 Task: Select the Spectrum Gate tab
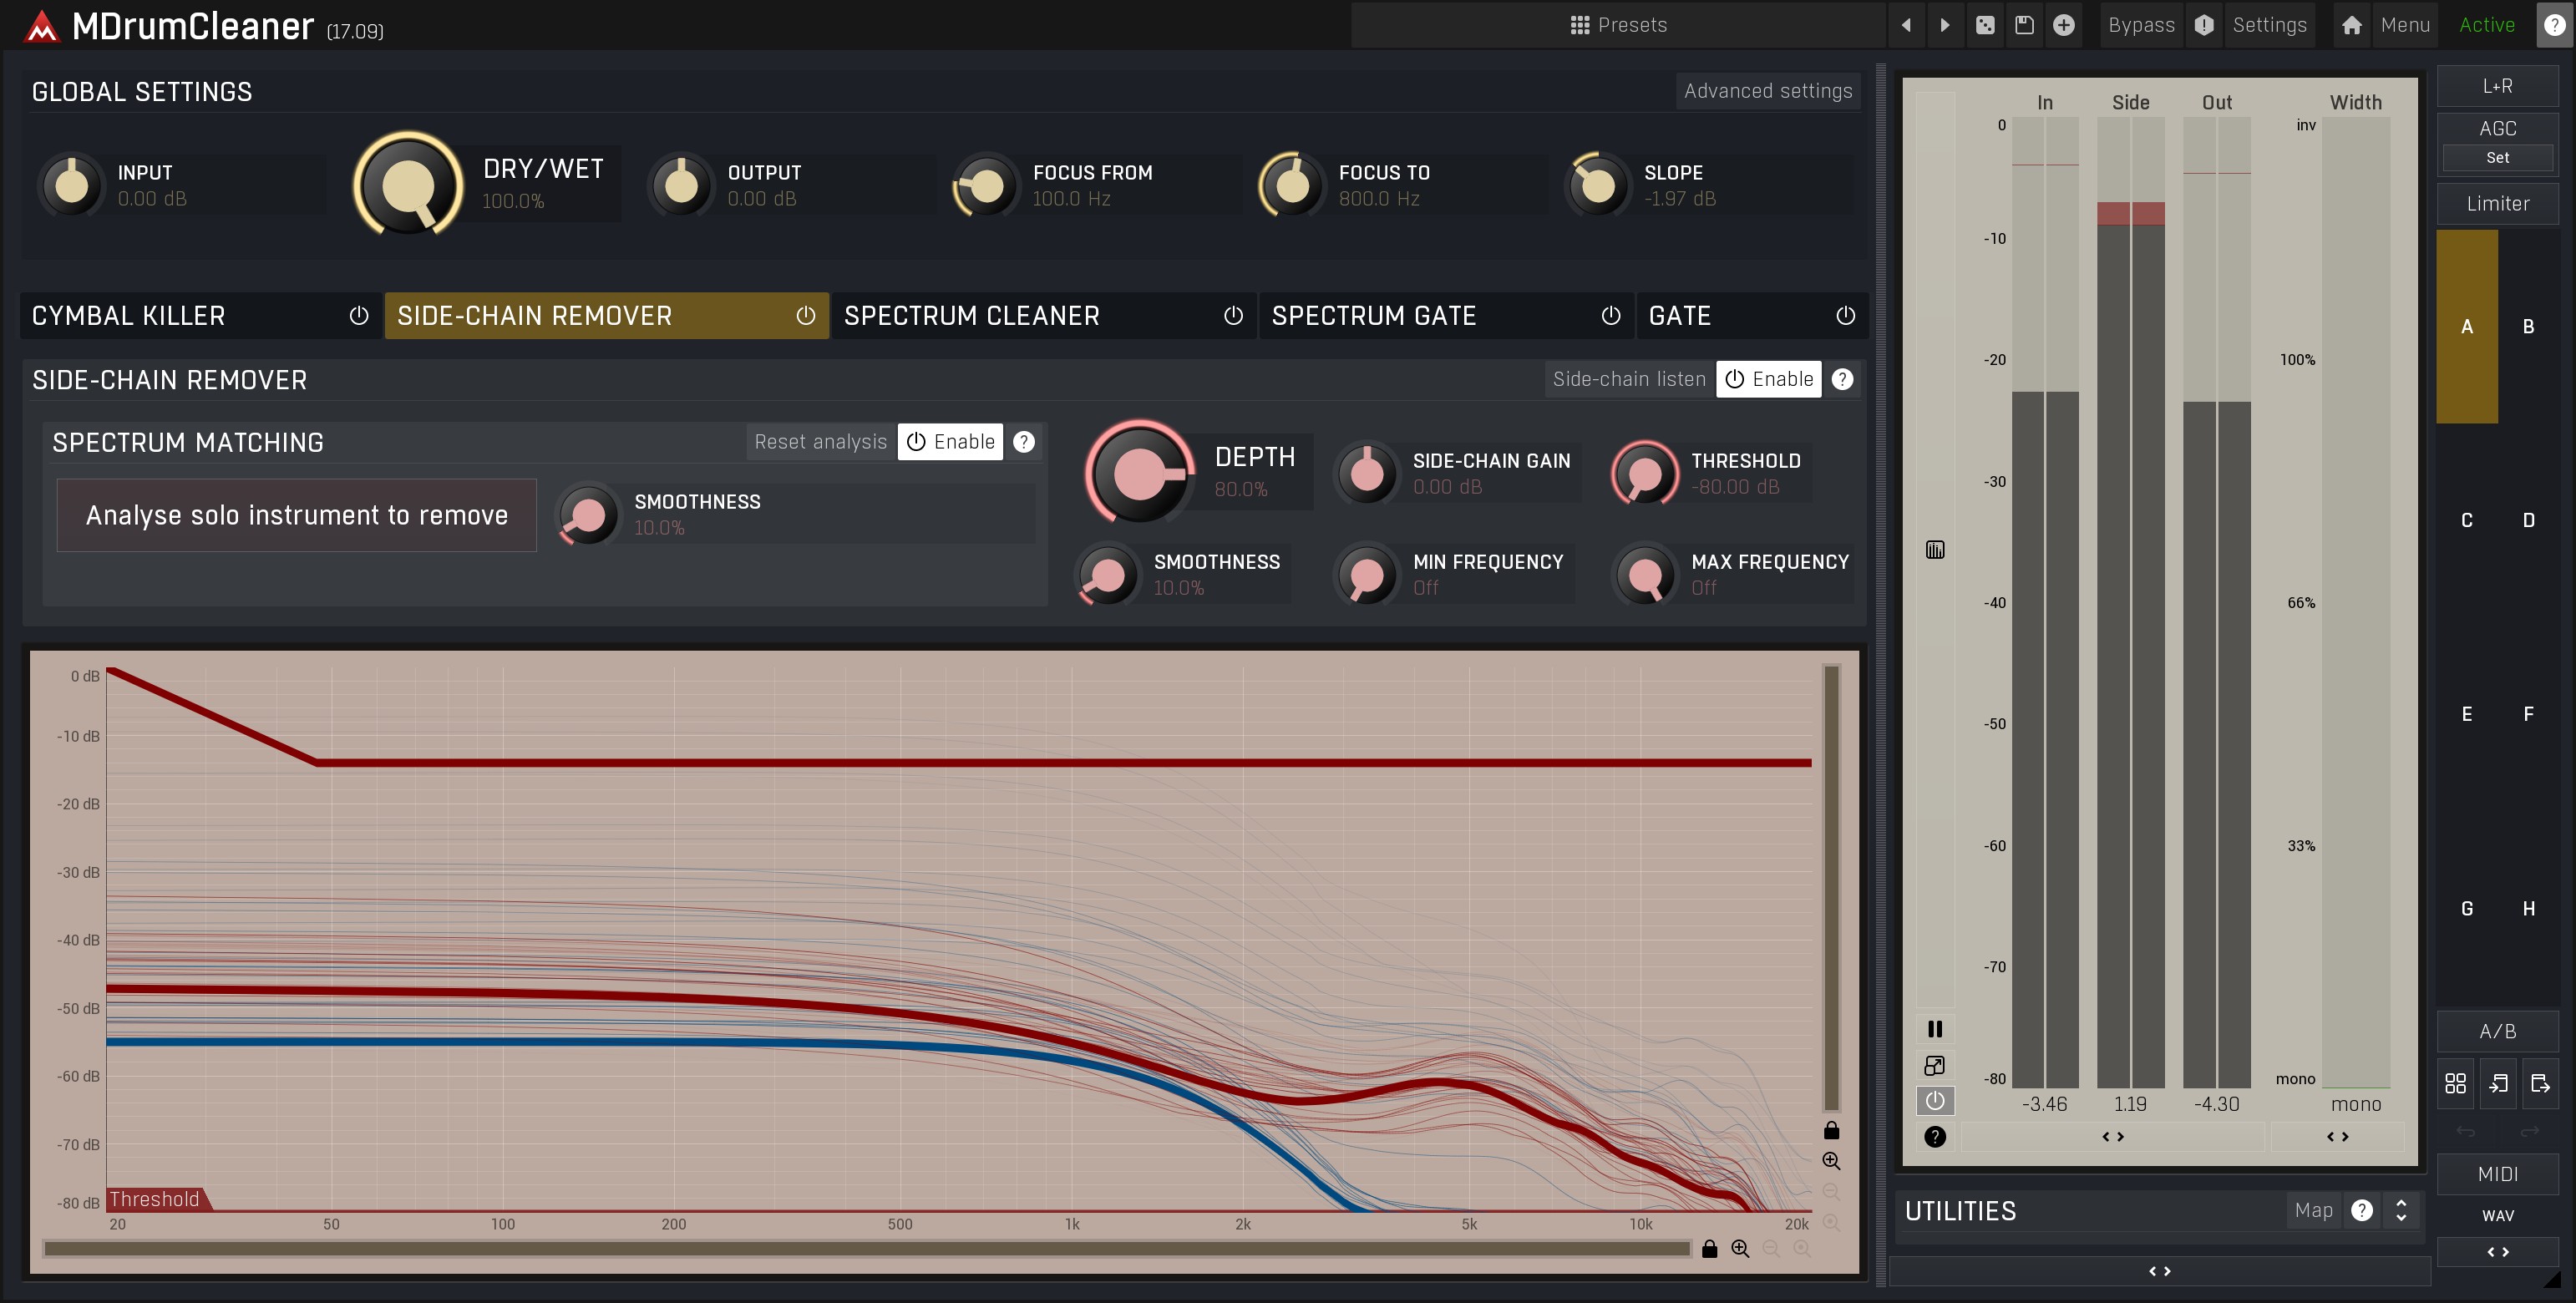coord(1446,316)
